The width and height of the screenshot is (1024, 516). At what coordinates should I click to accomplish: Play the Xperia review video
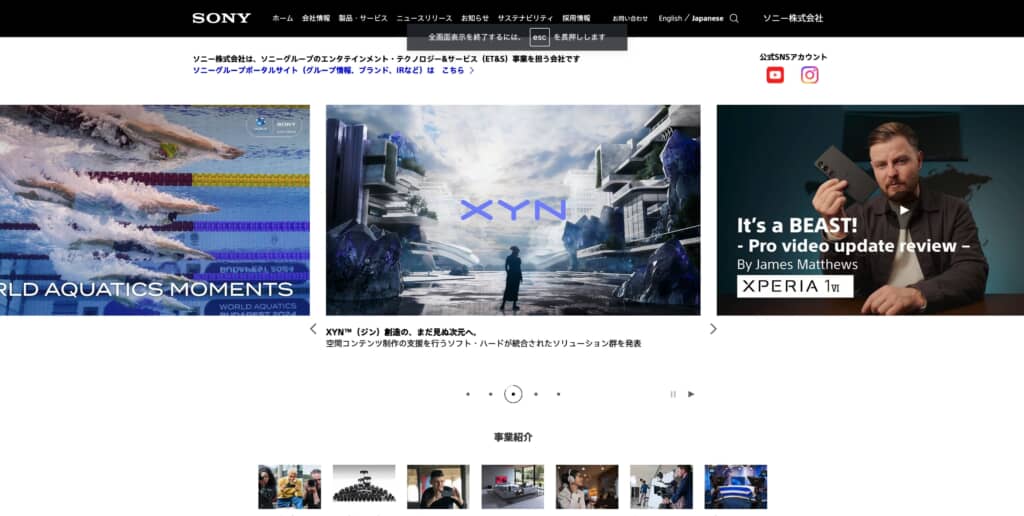point(904,210)
